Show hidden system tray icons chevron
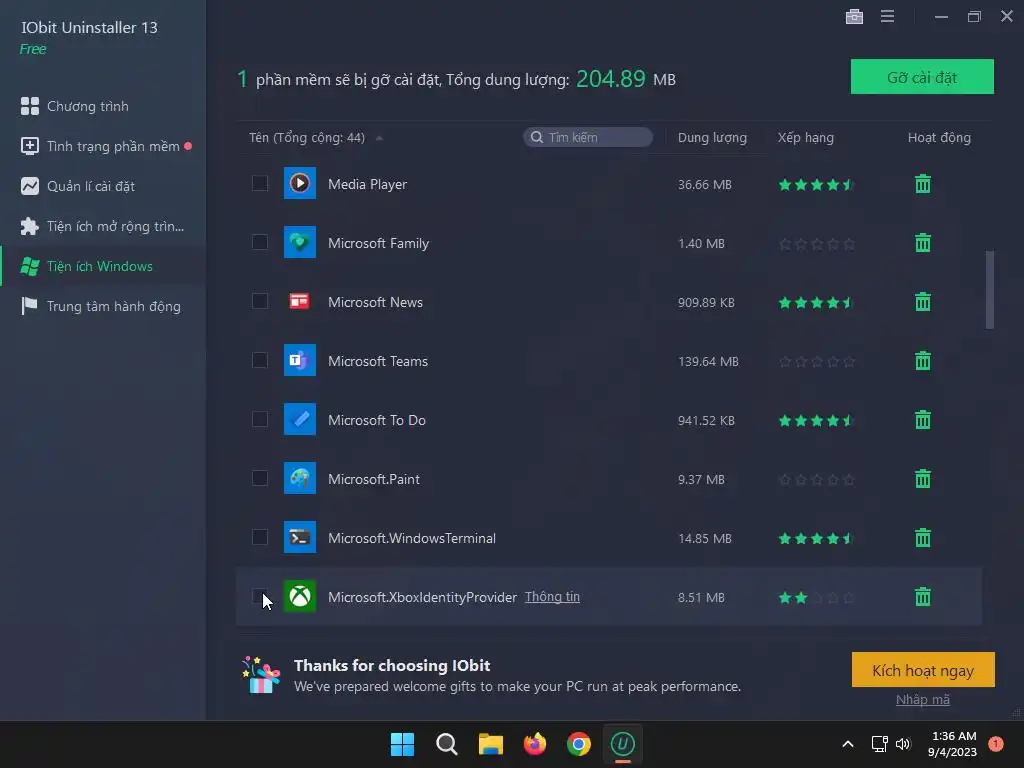The image size is (1024, 768). click(x=848, y=744)
